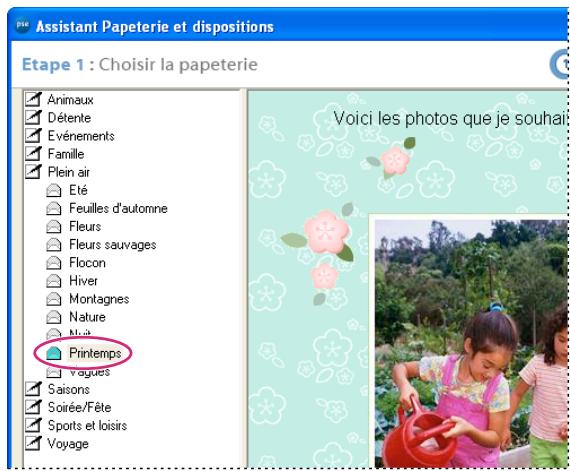Screen dimensions: 570x471
Task: Select the Animaux stationery category
Action: tap(71, 100)
